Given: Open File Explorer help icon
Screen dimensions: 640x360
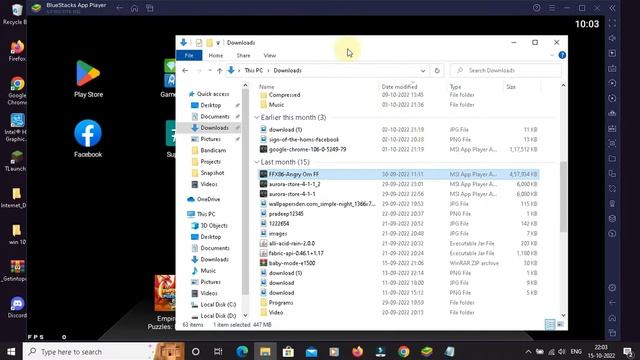Looking at the screenshot, I should (562, 55).
